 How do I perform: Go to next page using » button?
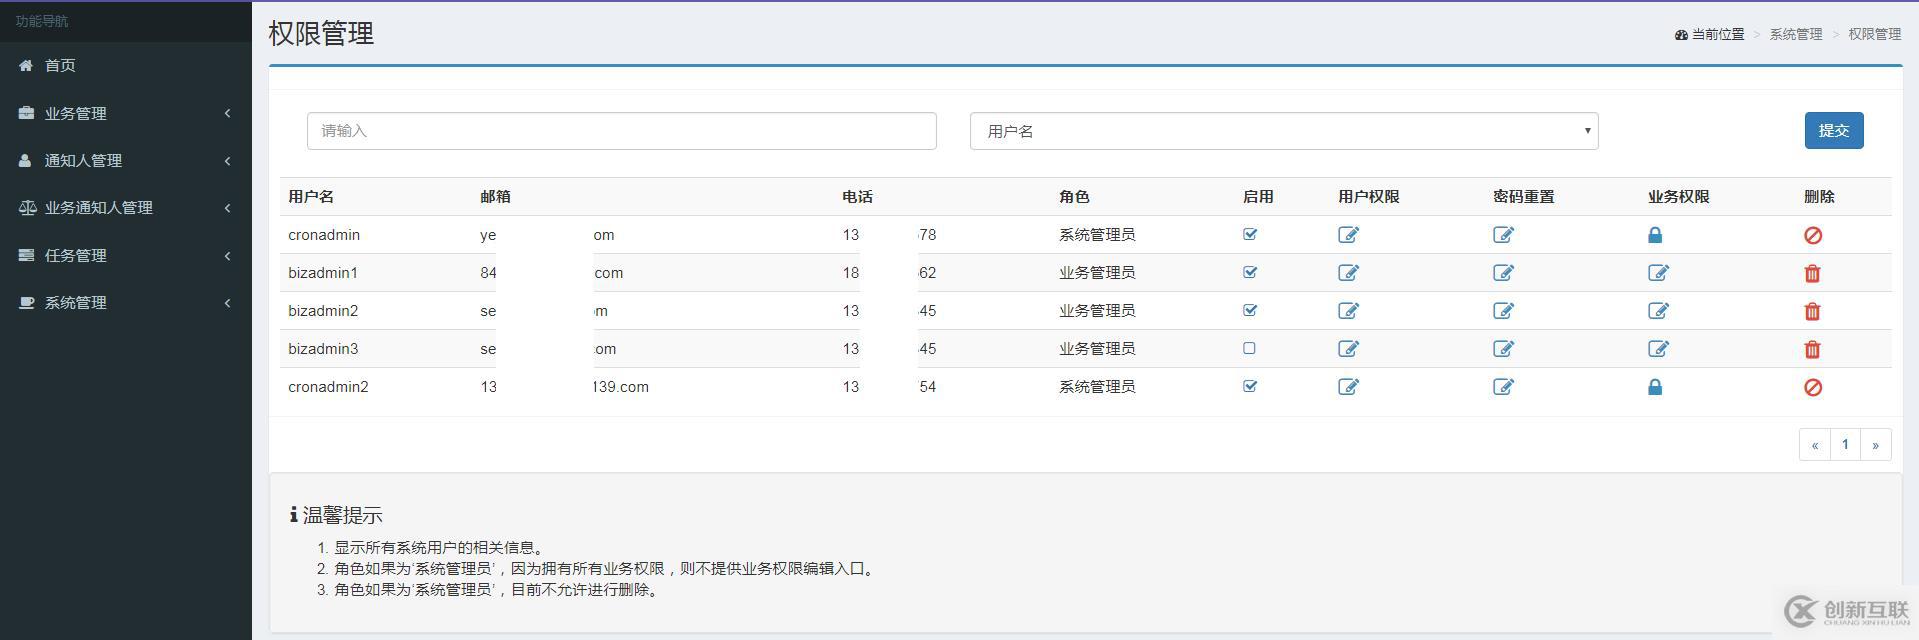coord(1875,445)
